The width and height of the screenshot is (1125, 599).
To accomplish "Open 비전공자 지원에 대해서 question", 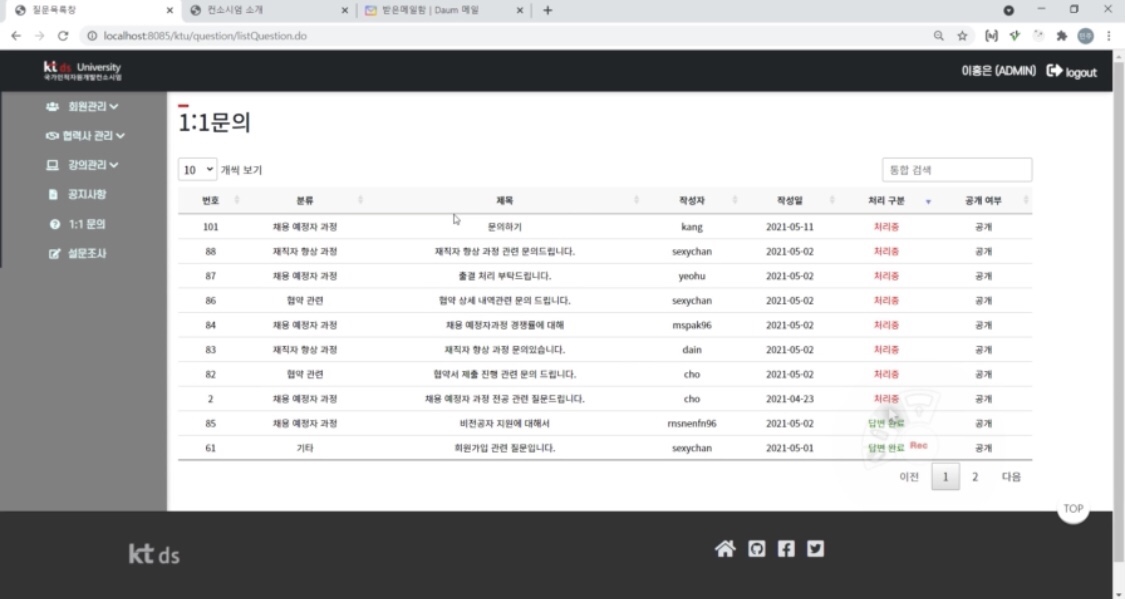I will [504, 424].
